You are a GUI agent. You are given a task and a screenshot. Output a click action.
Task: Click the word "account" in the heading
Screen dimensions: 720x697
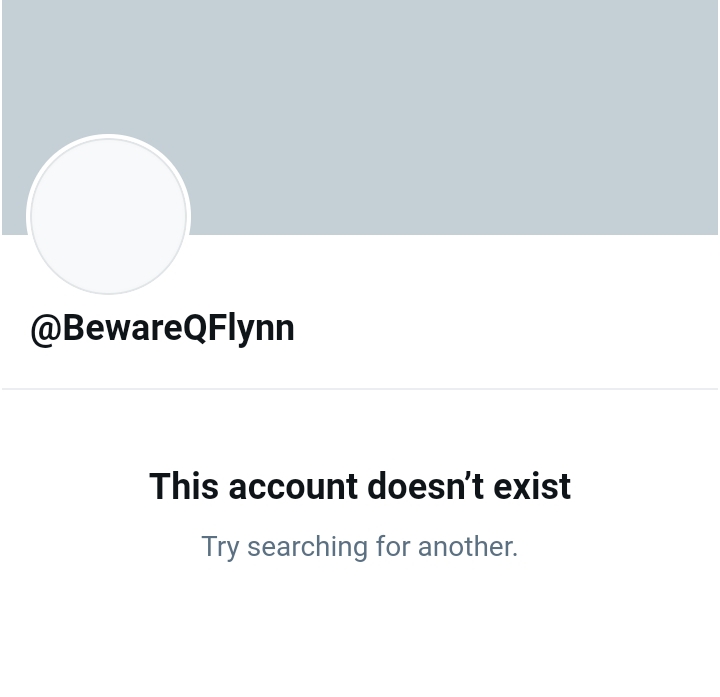293,486
